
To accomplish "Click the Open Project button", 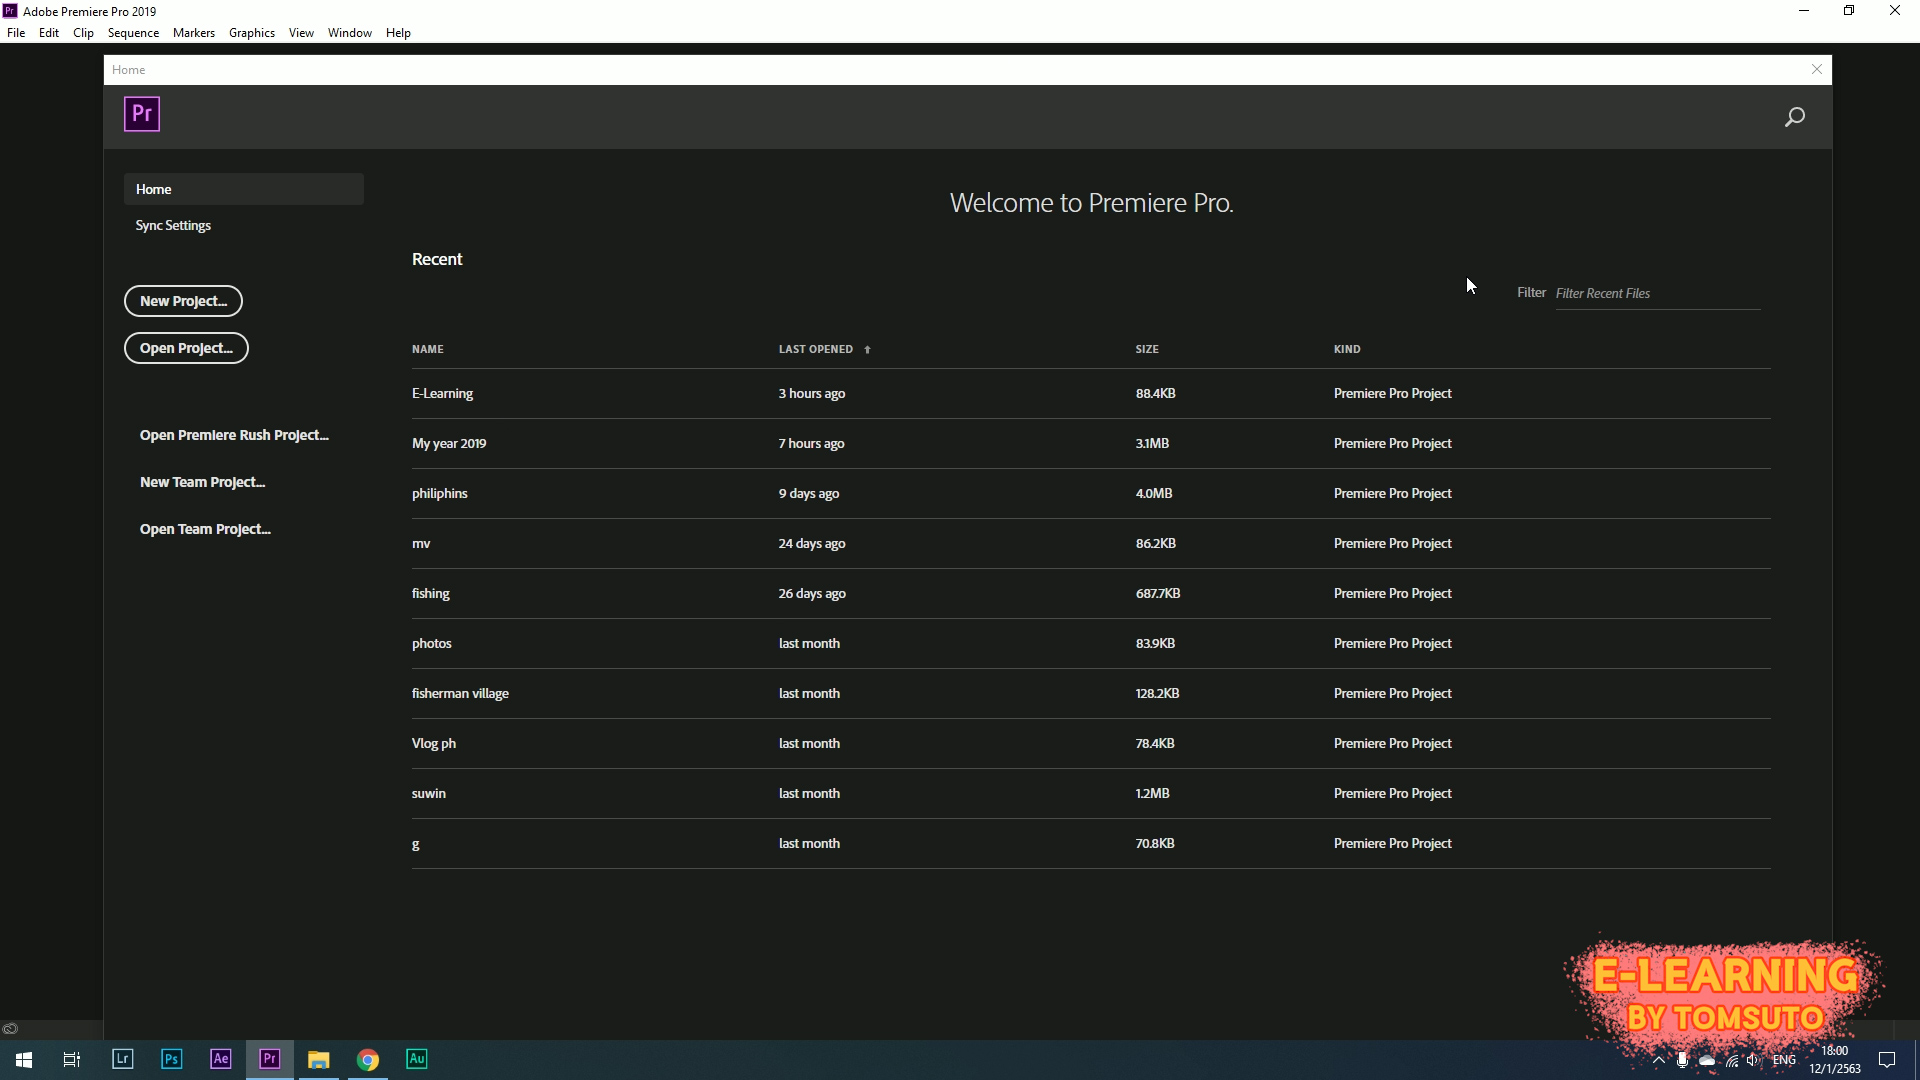I will click(186, 348).
